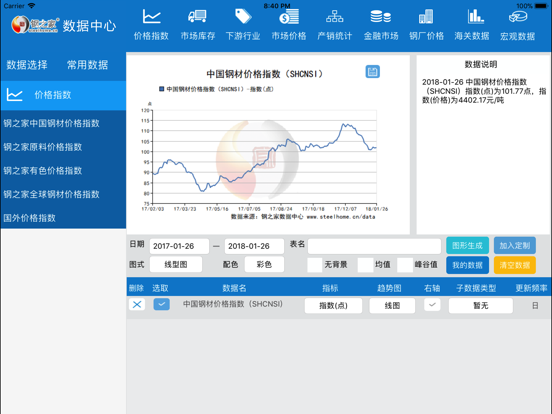Click the 表名 input field

click(374, 246)
